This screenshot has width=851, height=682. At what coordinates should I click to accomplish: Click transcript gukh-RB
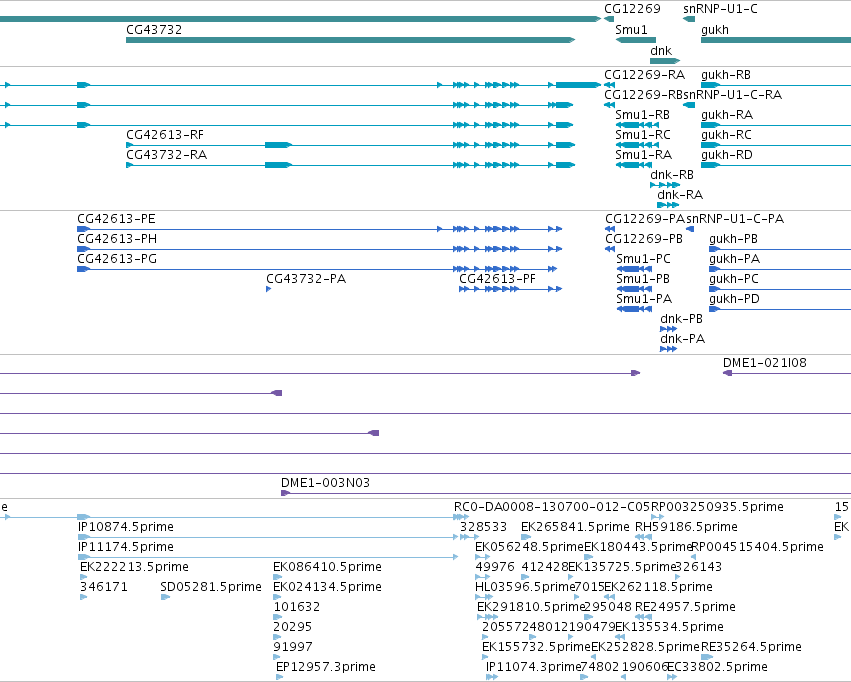[x=776, y=85]
